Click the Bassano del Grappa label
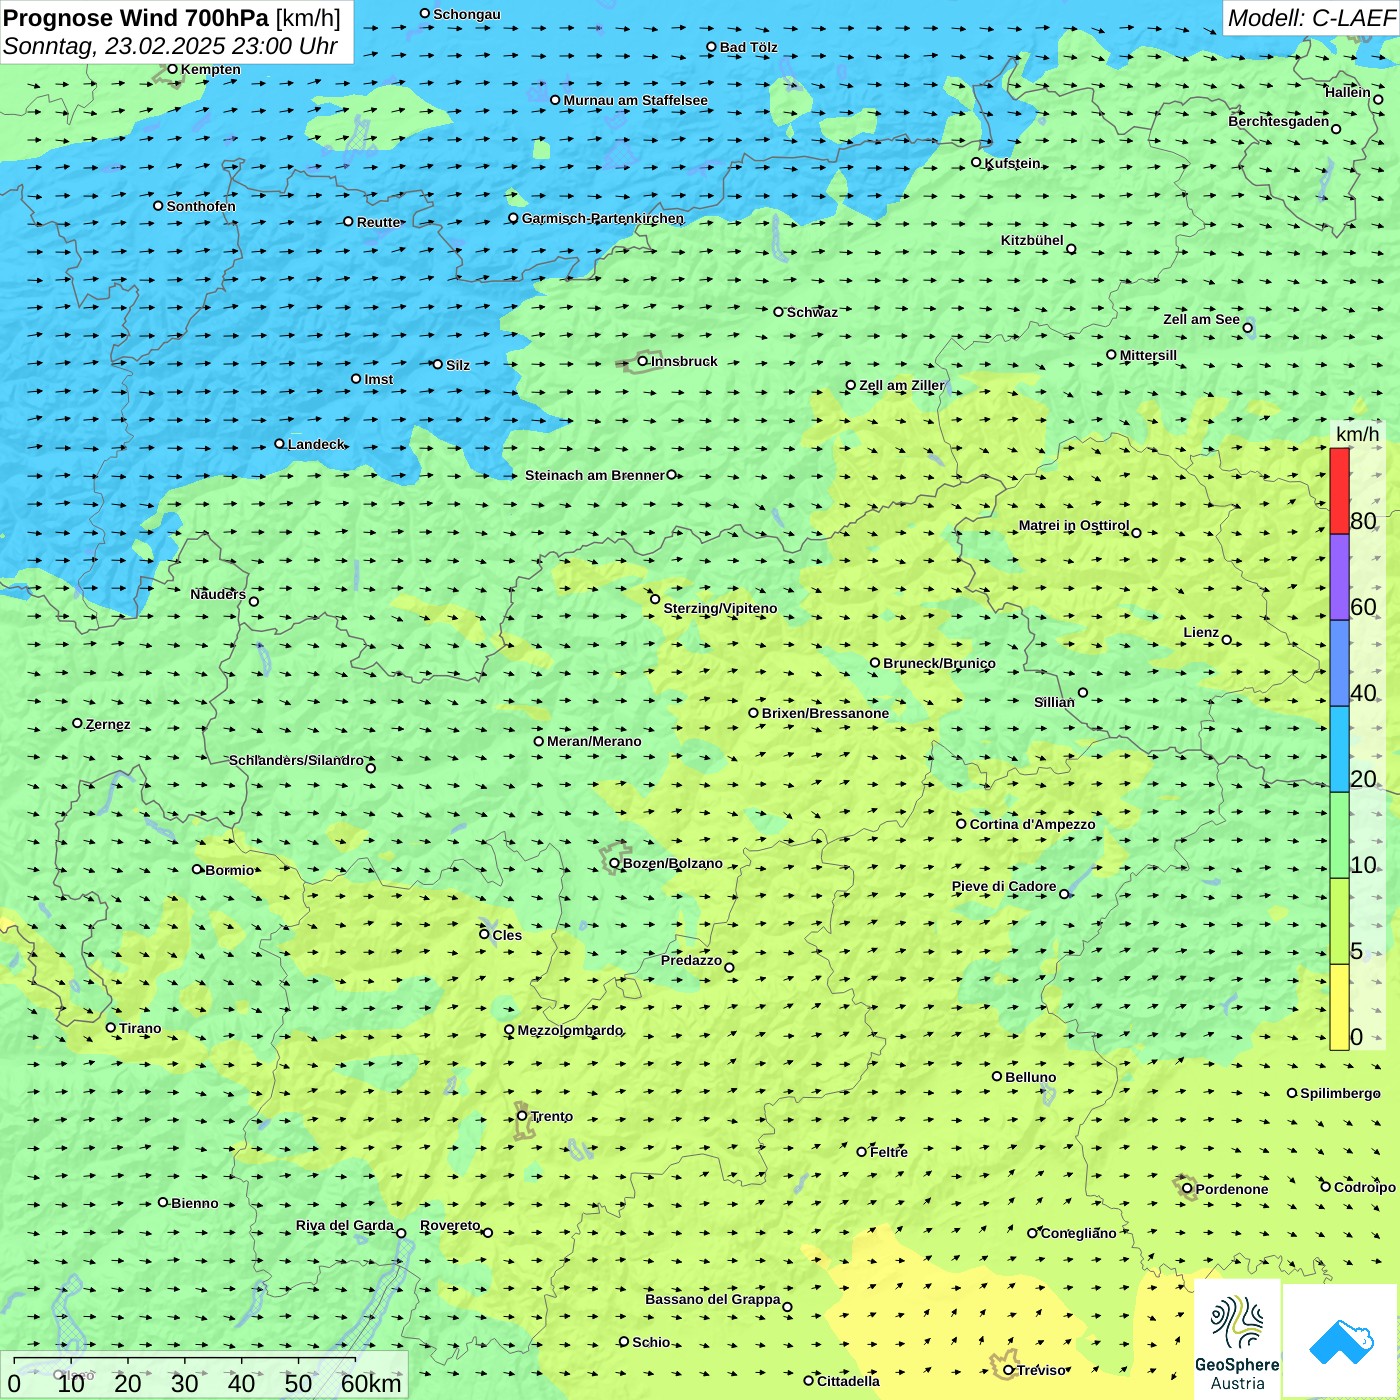This screenshot has height=1400, width=1400. click(x=712, y=1299)
